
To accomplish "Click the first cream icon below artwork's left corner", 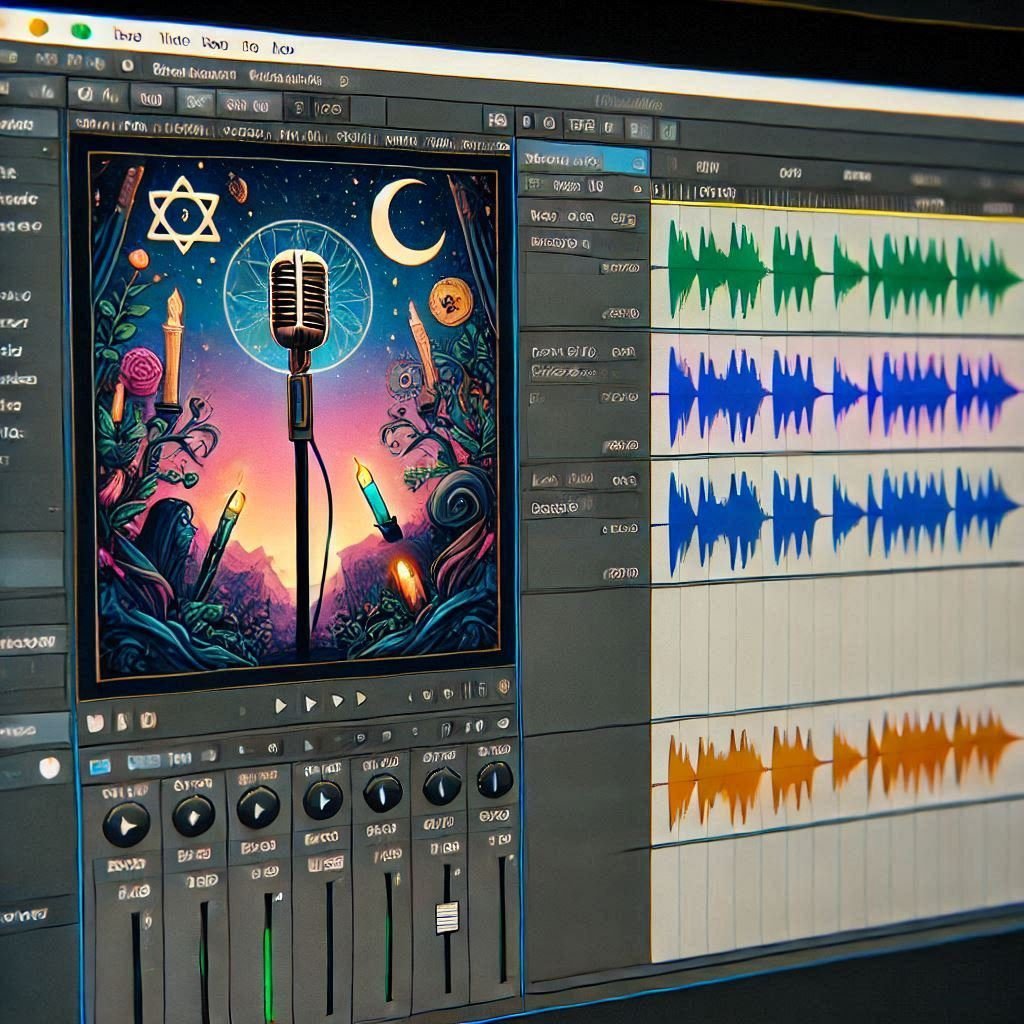I will click(95, 723).
